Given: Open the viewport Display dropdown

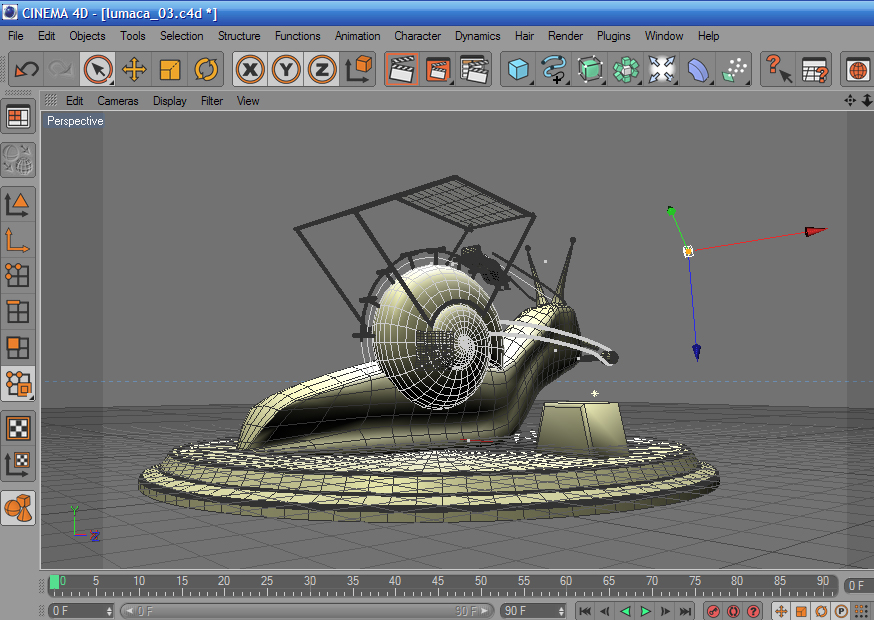Looking at the screenshot, I should 170,101.
